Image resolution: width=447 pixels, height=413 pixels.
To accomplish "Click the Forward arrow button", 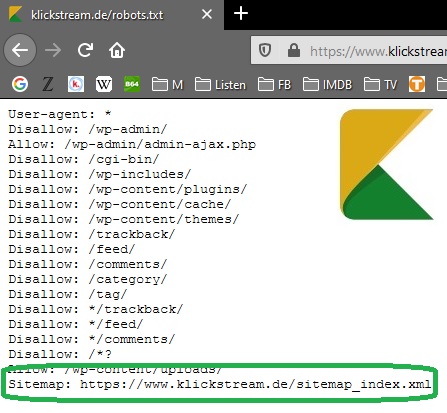I will tap(53, 50).
